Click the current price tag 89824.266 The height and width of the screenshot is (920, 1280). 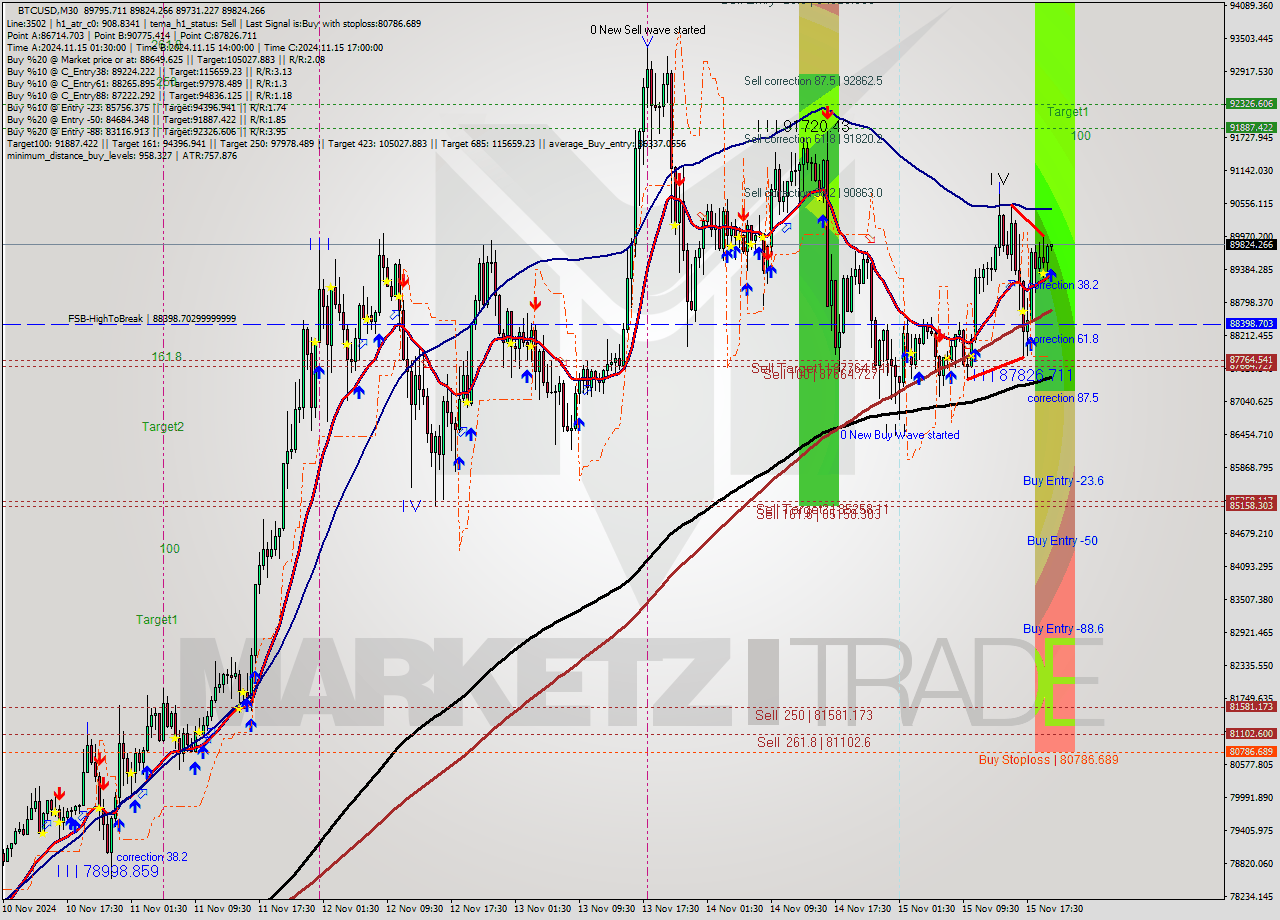tap(1251, 244)
